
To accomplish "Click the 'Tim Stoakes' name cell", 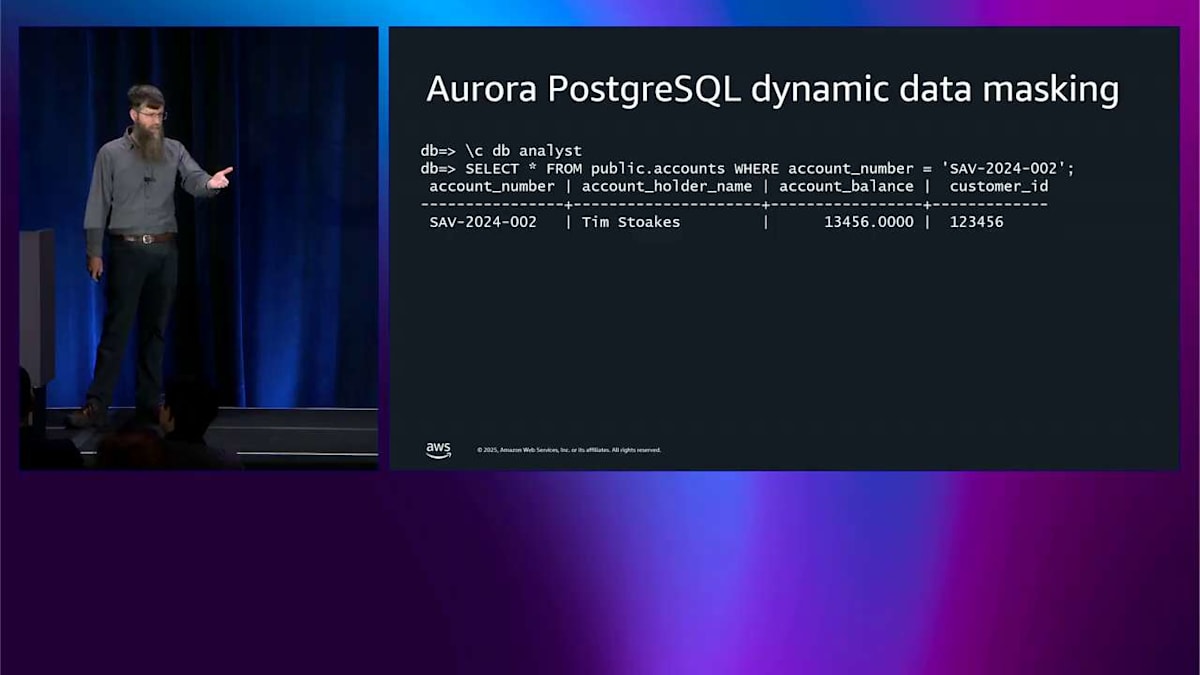I will click(x=631, y=222).
